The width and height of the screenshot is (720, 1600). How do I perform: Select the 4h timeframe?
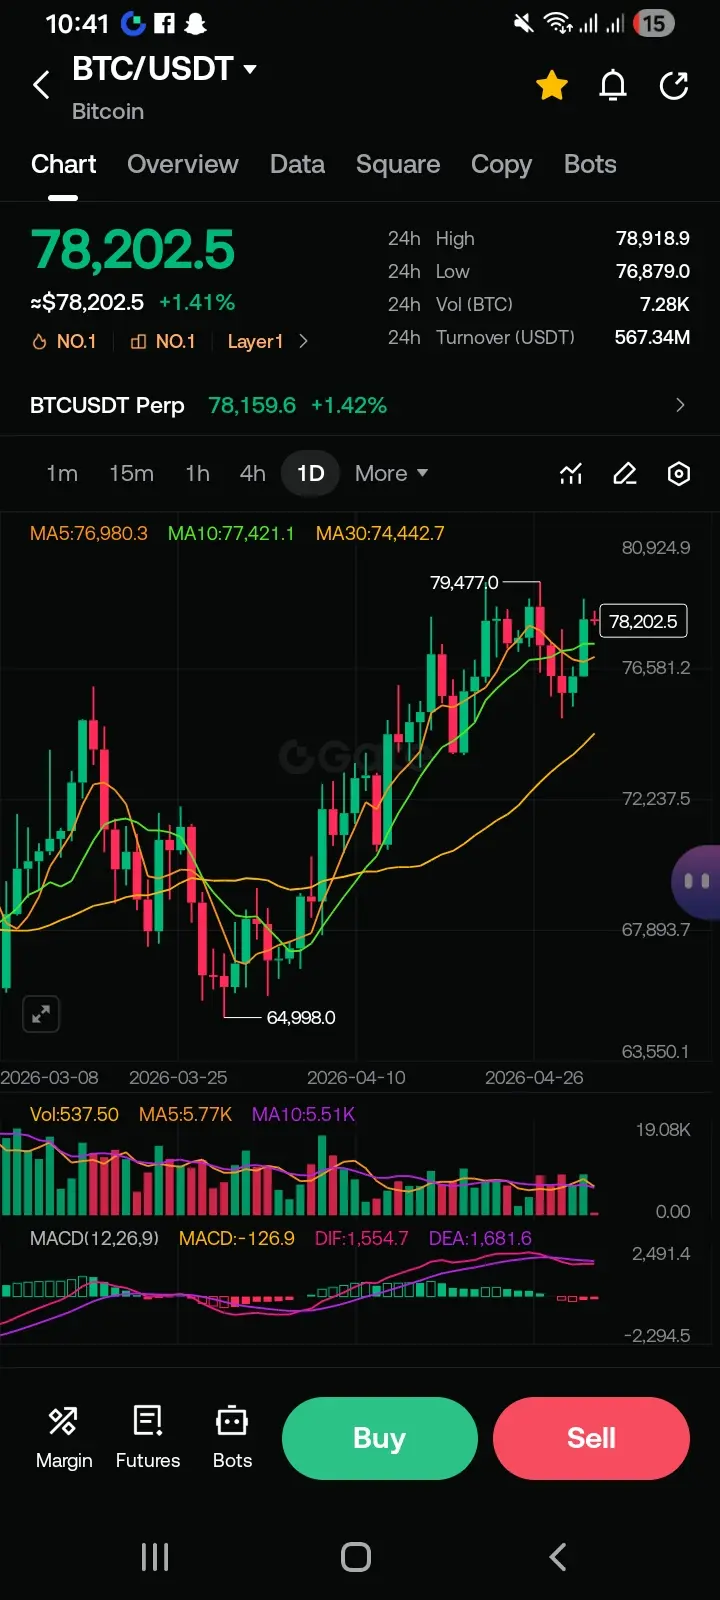click(x=253, y=473)
